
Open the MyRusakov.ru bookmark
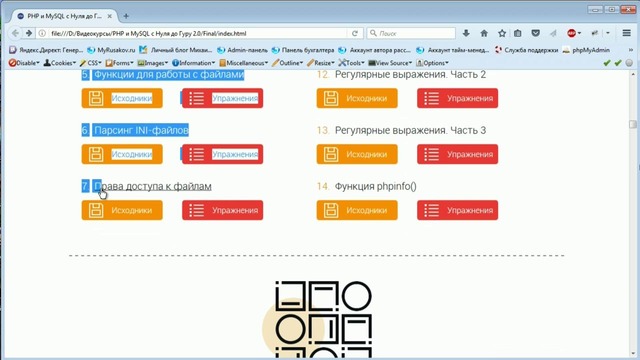point(111,50)
